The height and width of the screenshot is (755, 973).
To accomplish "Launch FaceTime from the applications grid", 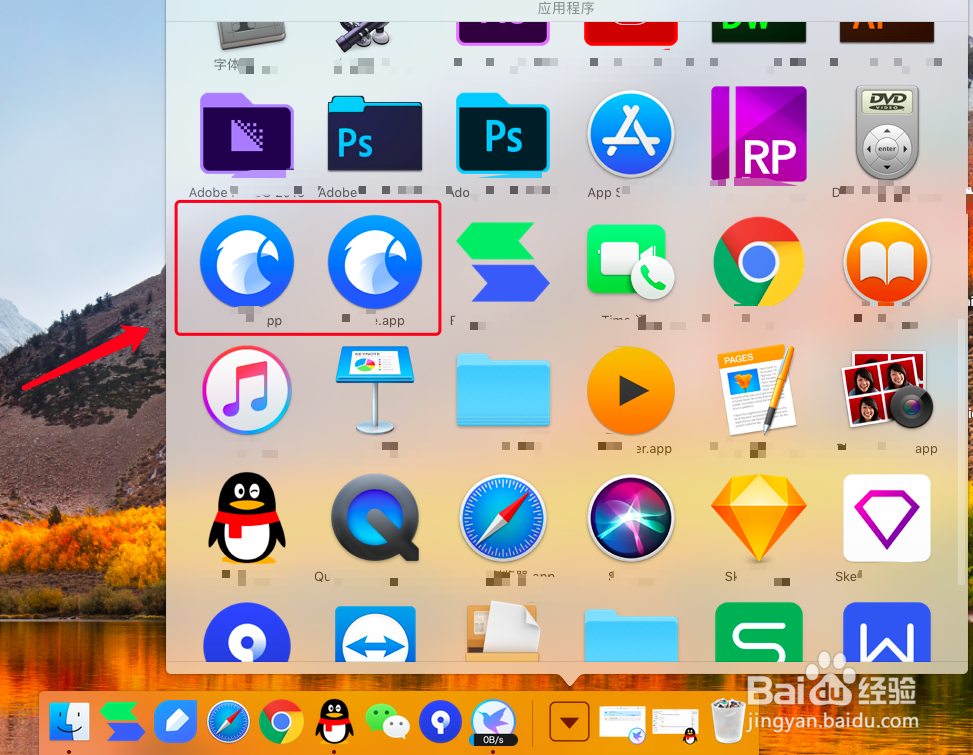I will pyautogui.click(x=630, y=261).
